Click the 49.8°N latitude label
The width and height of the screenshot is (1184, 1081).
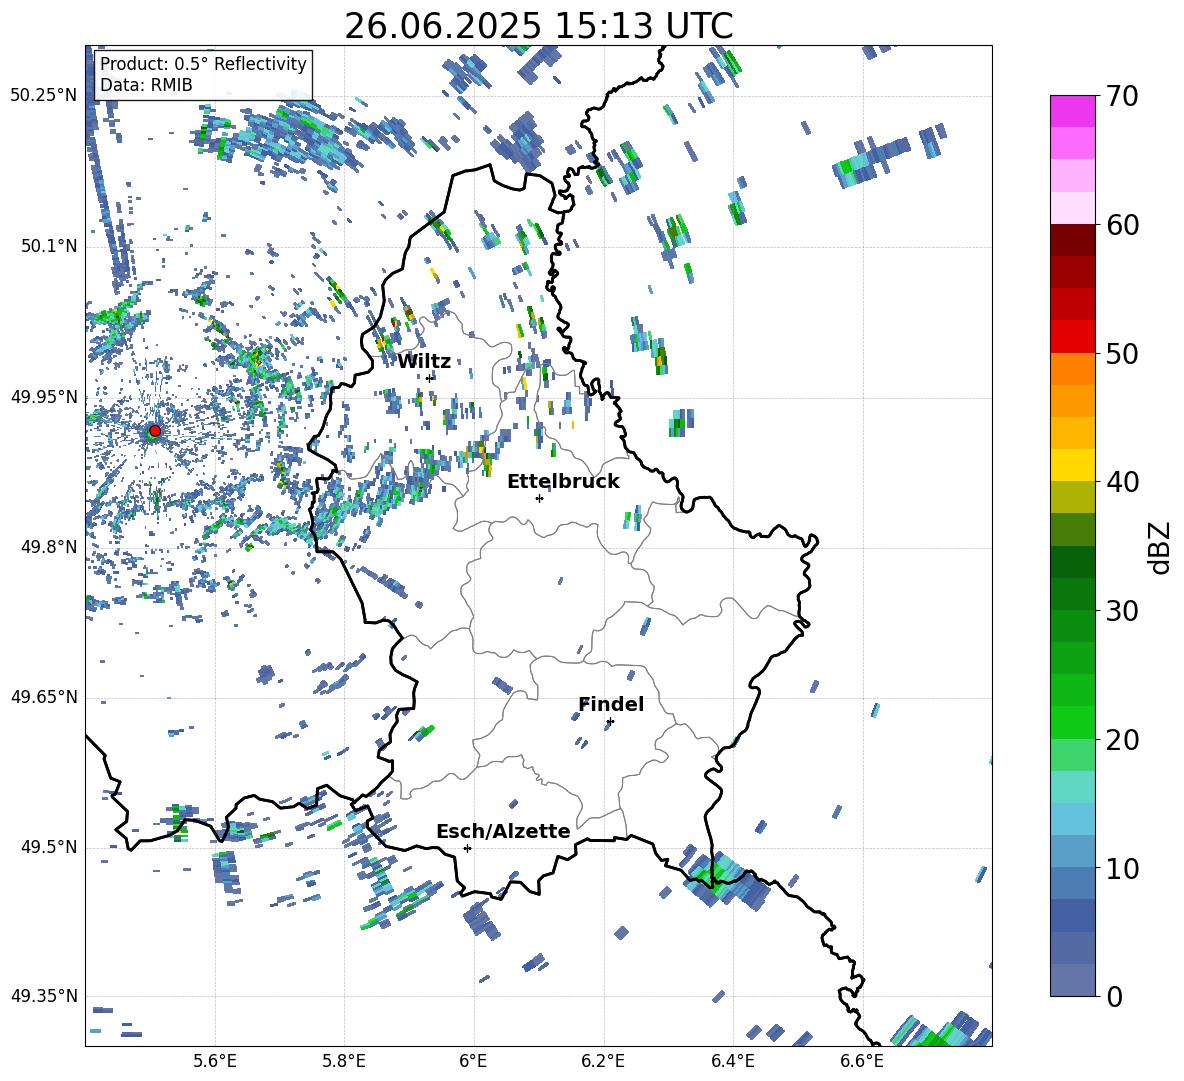(x=49, y=547)
